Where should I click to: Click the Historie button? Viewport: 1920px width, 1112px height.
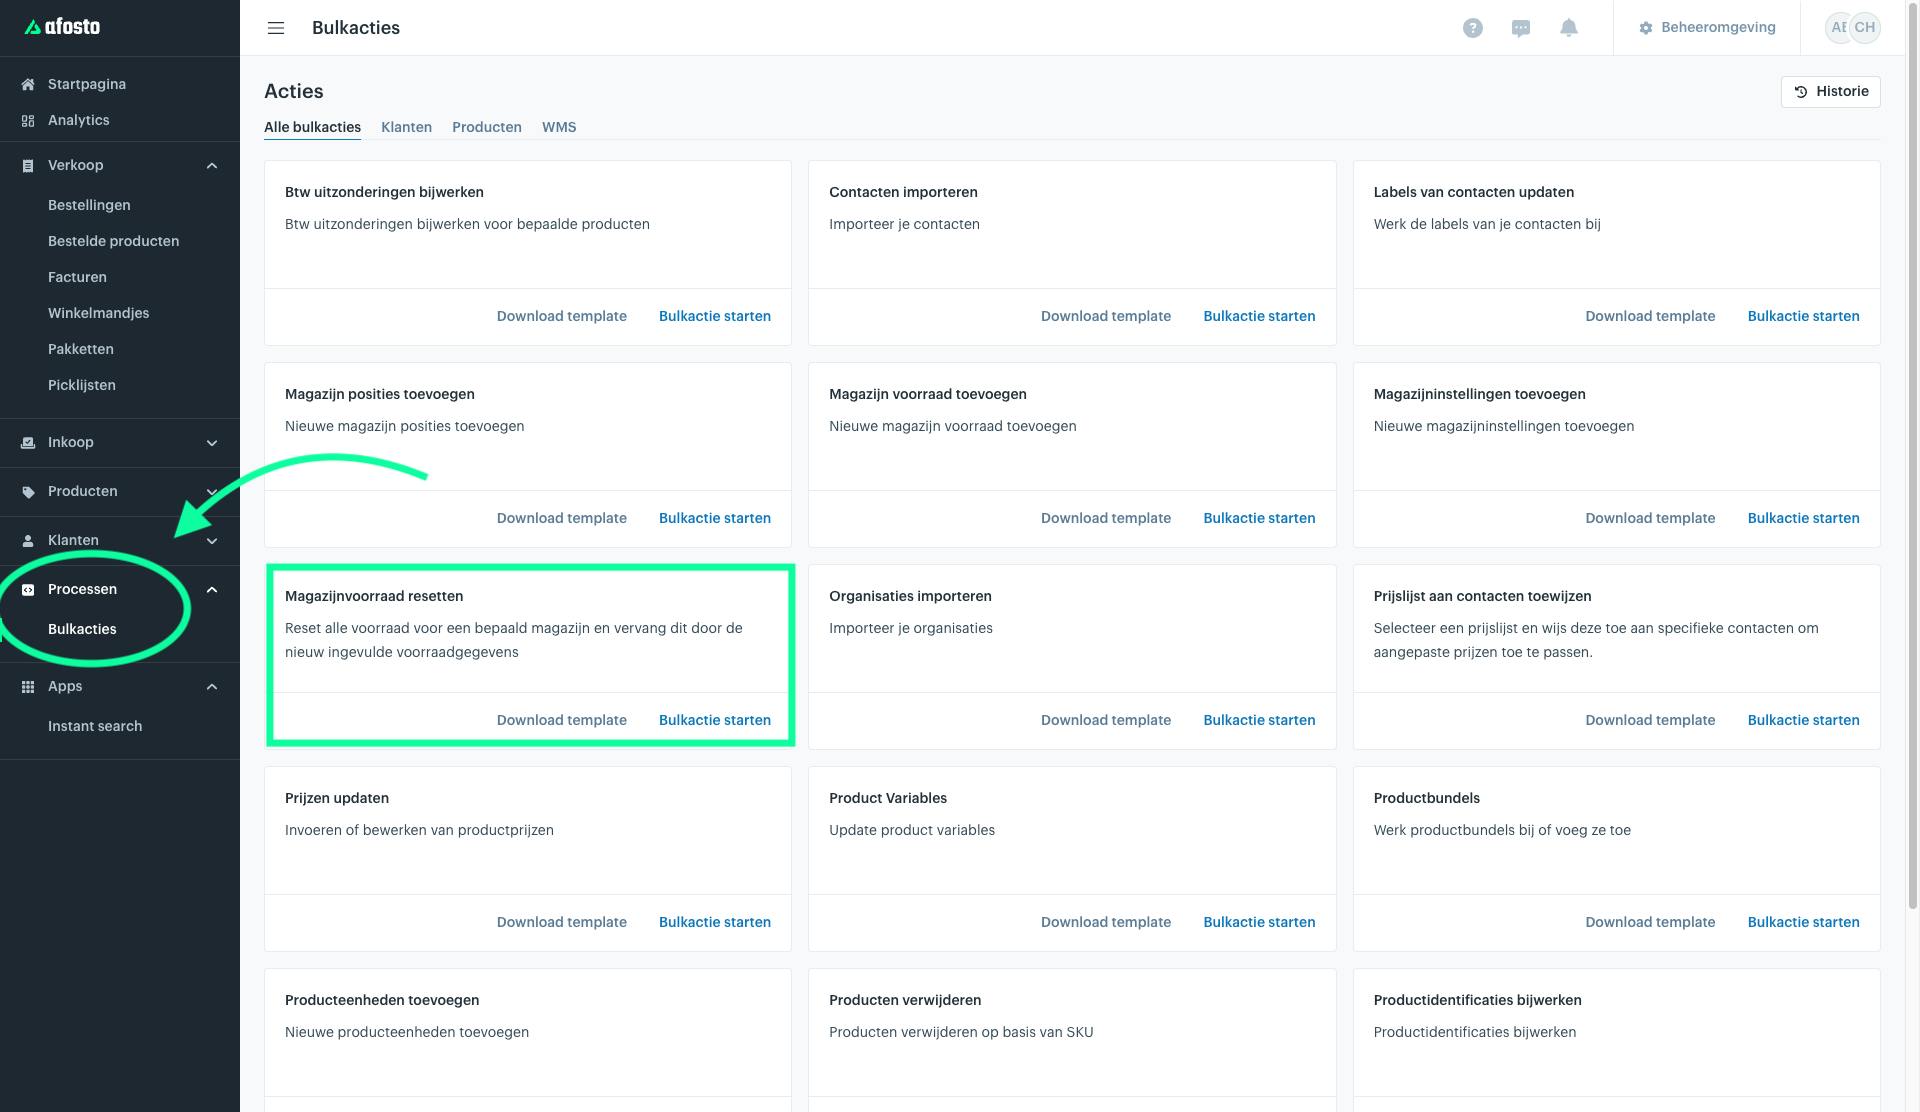(1830, 91)
